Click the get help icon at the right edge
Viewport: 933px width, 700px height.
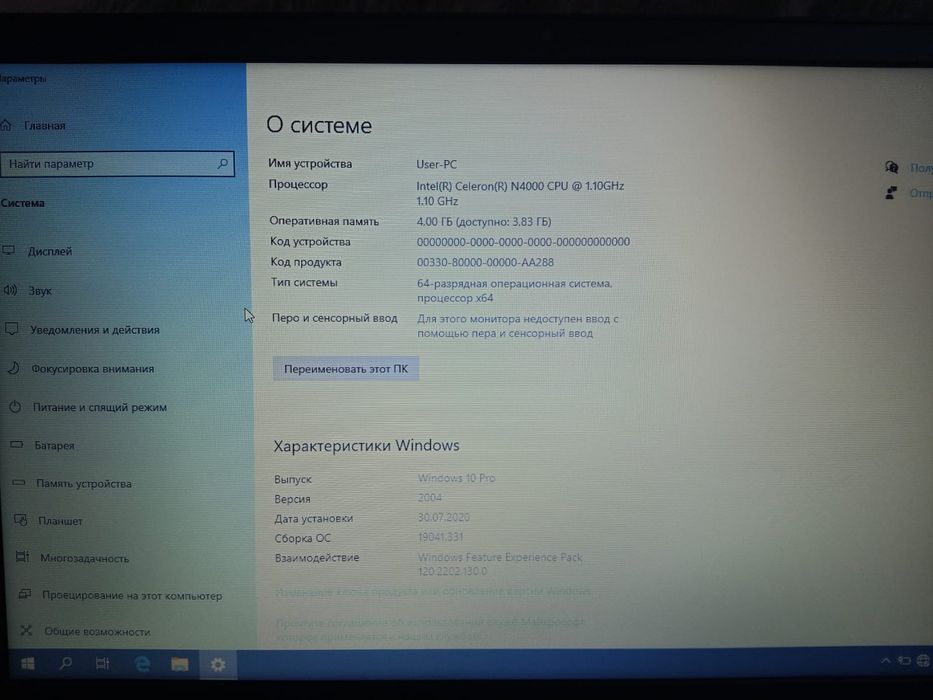(x=891, y=167)
